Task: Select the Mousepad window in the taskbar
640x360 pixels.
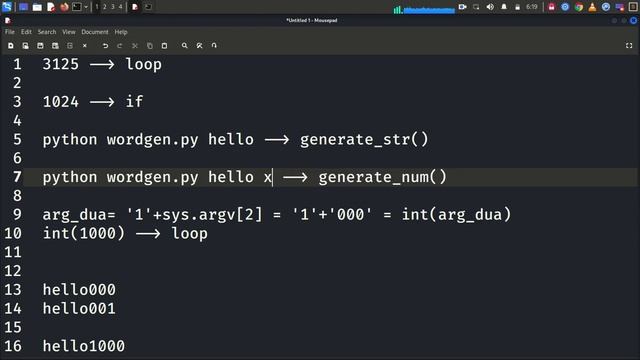Action: tap(135, 7)
